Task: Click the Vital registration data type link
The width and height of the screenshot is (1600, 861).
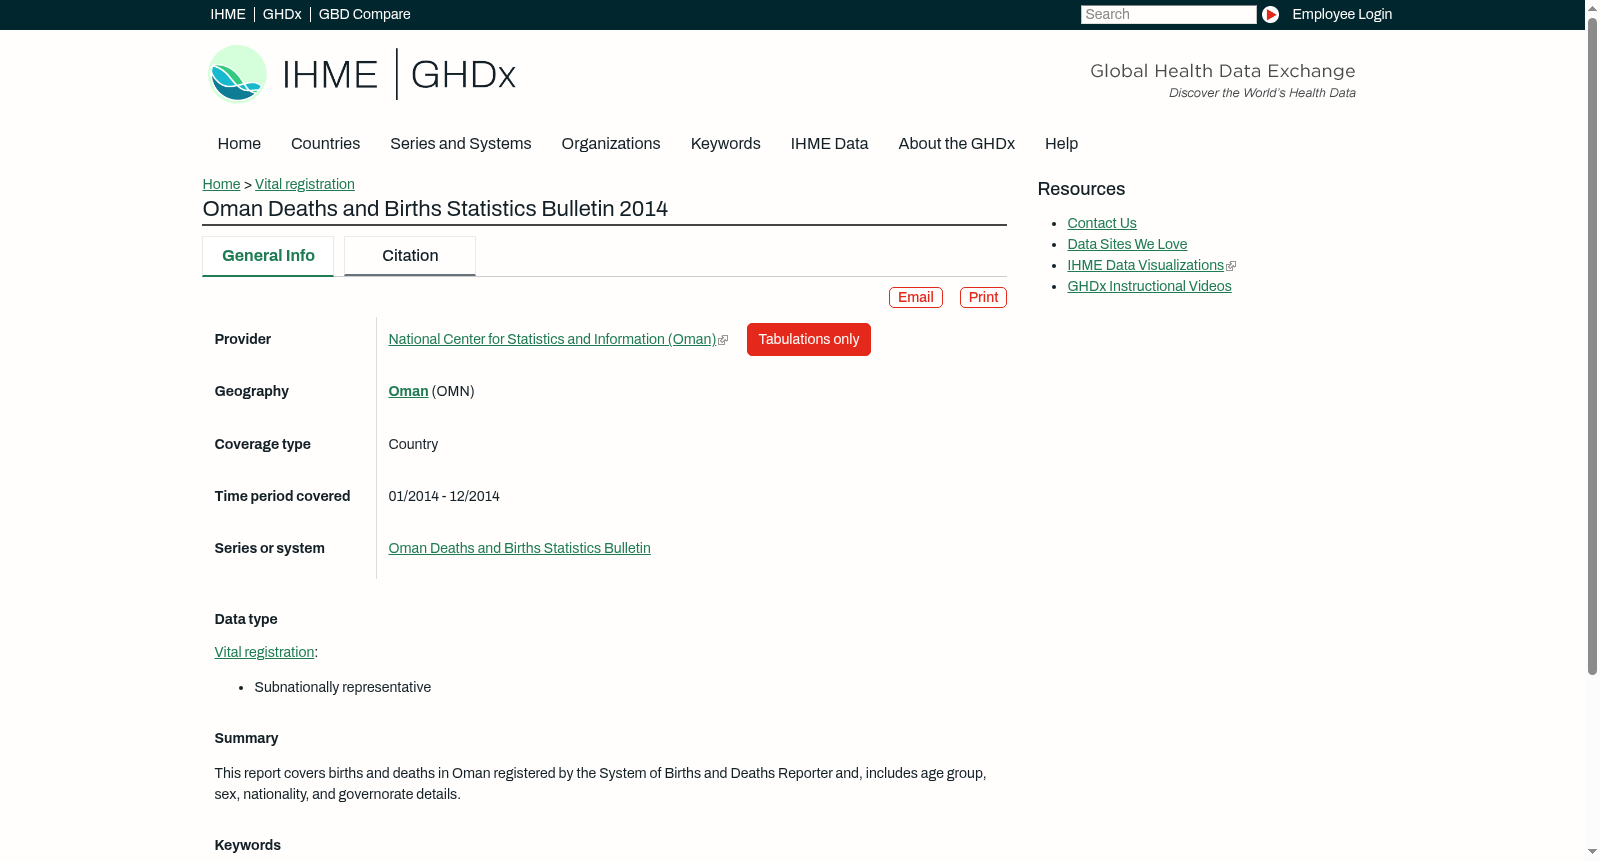Action: point(264,653)
